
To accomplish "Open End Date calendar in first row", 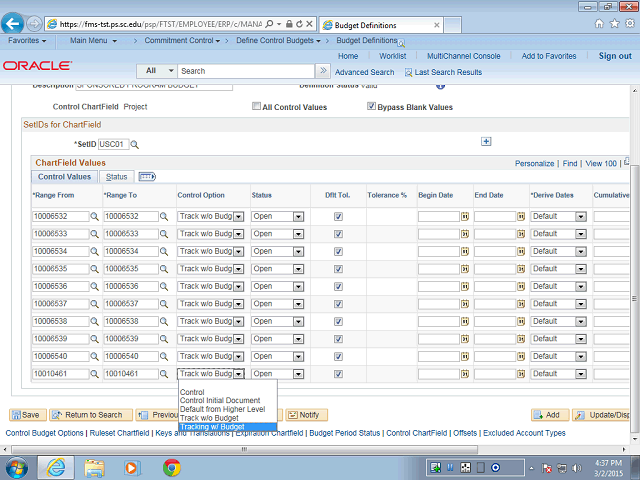I will (x=521, y=216).
